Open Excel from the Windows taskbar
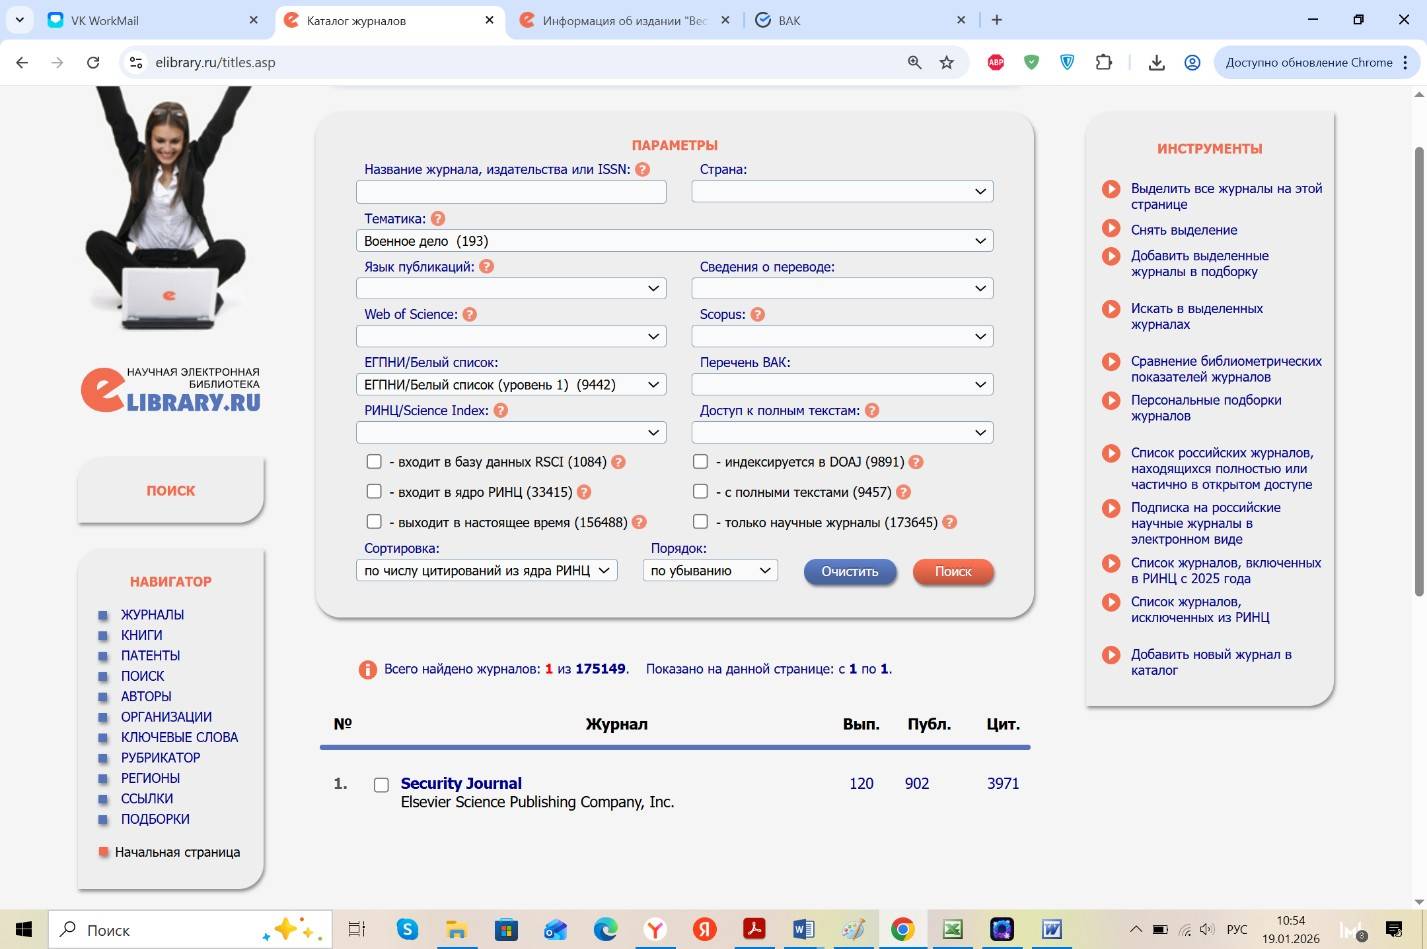1427x949 pixels. (x=953, y=929)
